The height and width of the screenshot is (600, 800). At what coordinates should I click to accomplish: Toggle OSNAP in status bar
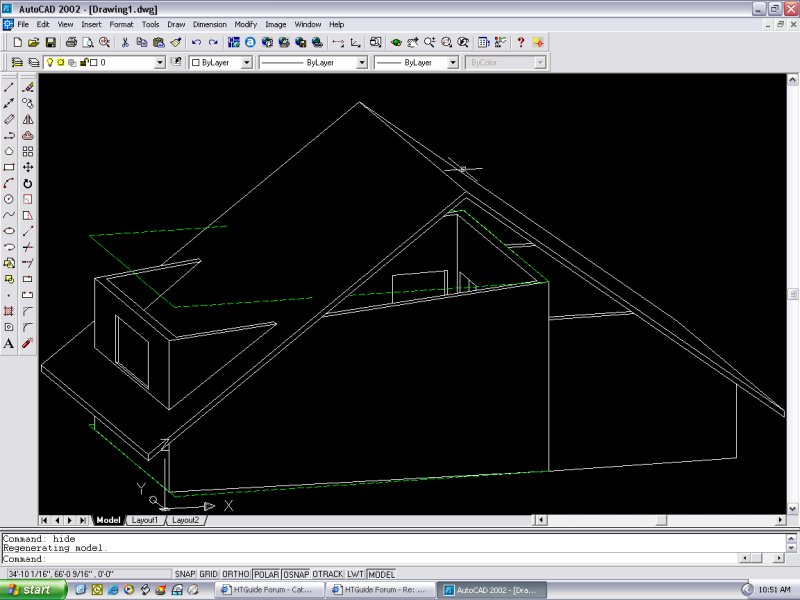296,574
